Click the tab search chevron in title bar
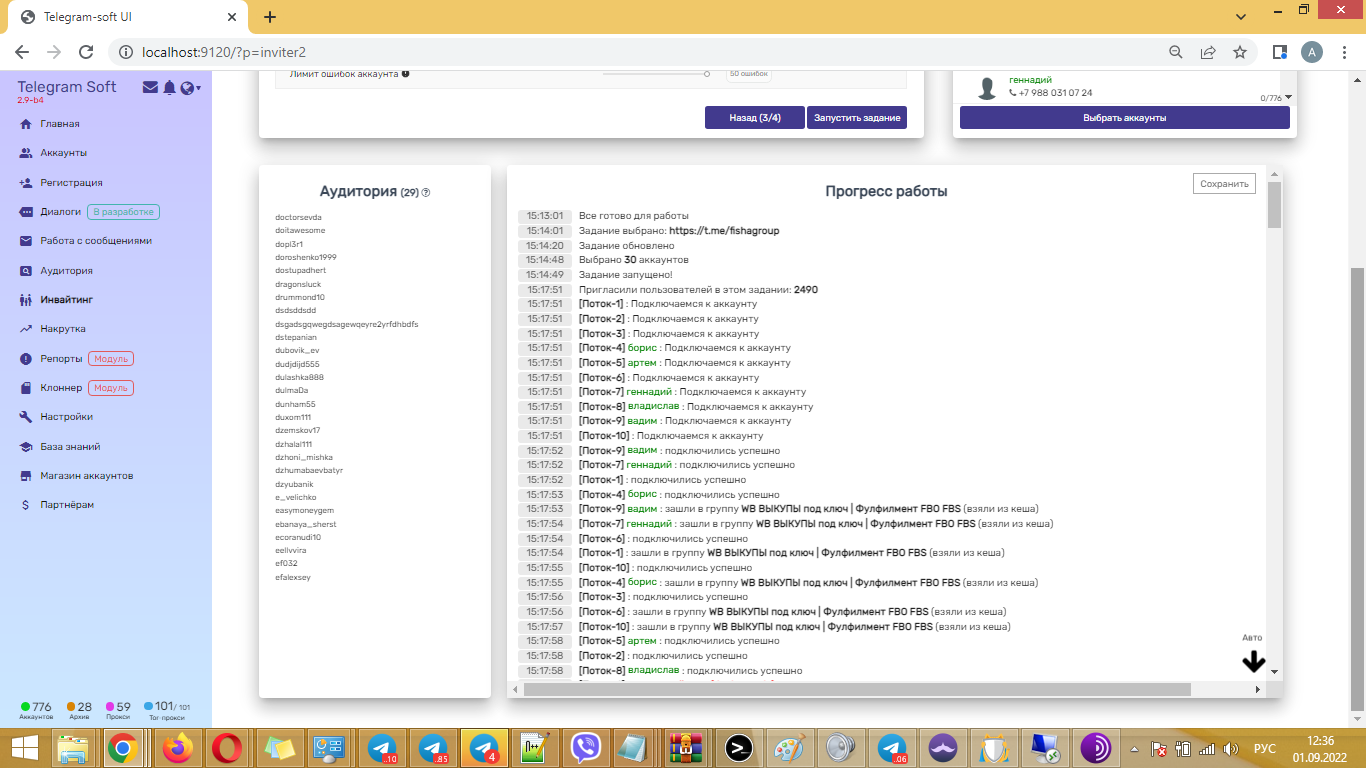This screenshot has height=768, width=1366. [1242, 17]
